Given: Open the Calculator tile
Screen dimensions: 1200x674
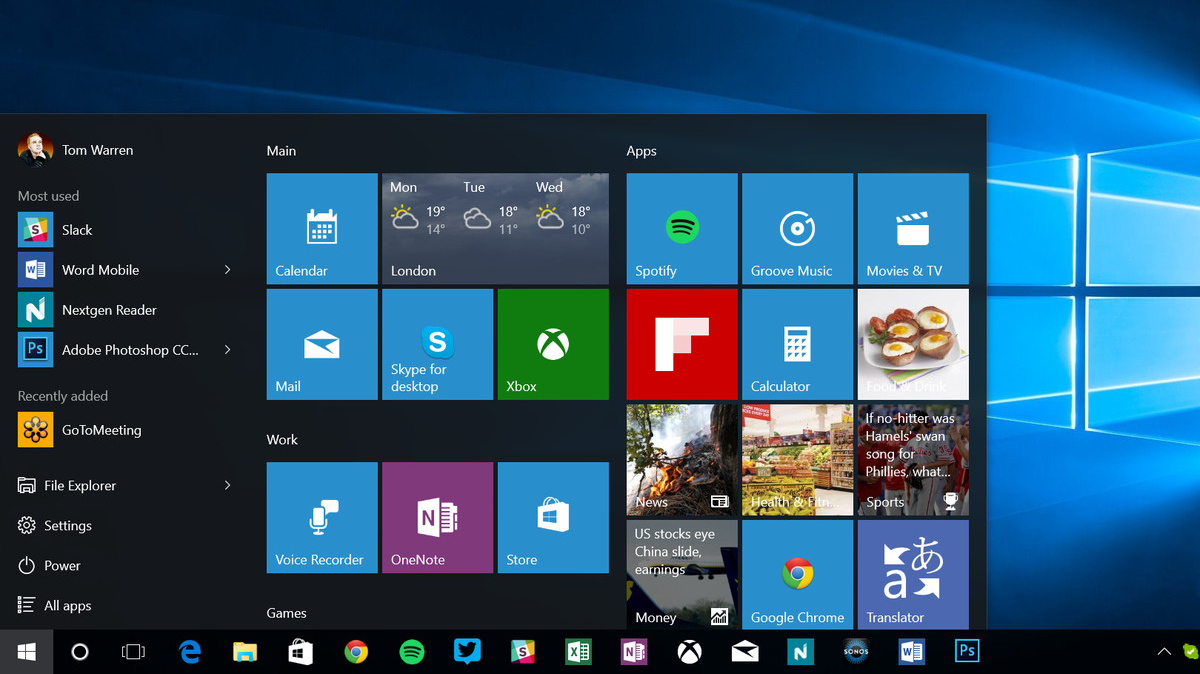Looking at the screenshot, I should click(x=797, y=344).
